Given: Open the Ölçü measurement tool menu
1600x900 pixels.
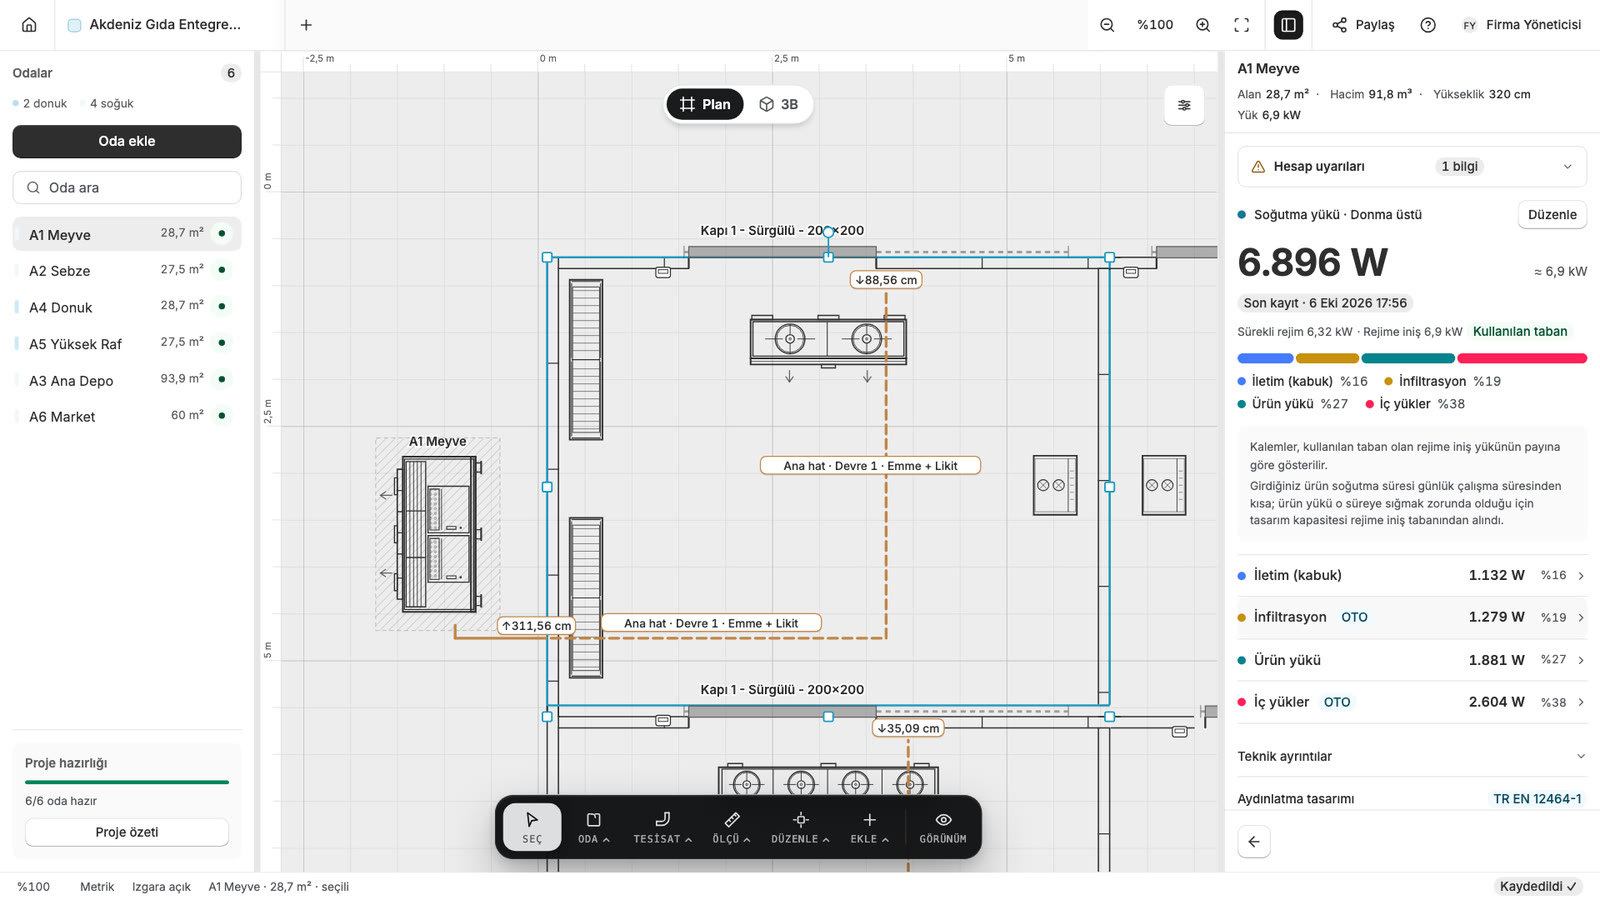Looking at the screenshot, I should pyautogui.click(x=731, y=827).
